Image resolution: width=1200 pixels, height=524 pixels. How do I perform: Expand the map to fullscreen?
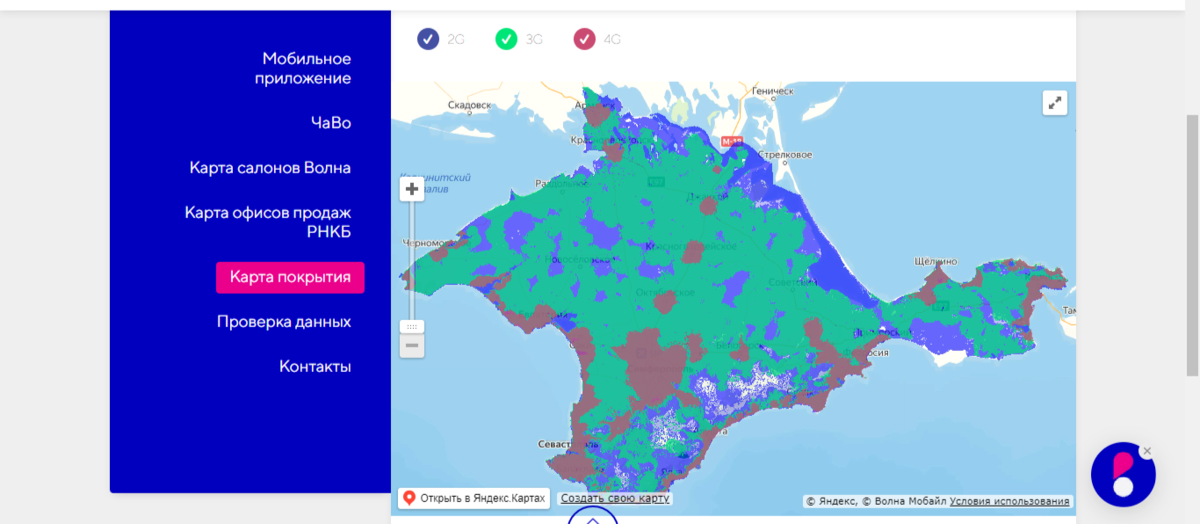[1055, 102]
